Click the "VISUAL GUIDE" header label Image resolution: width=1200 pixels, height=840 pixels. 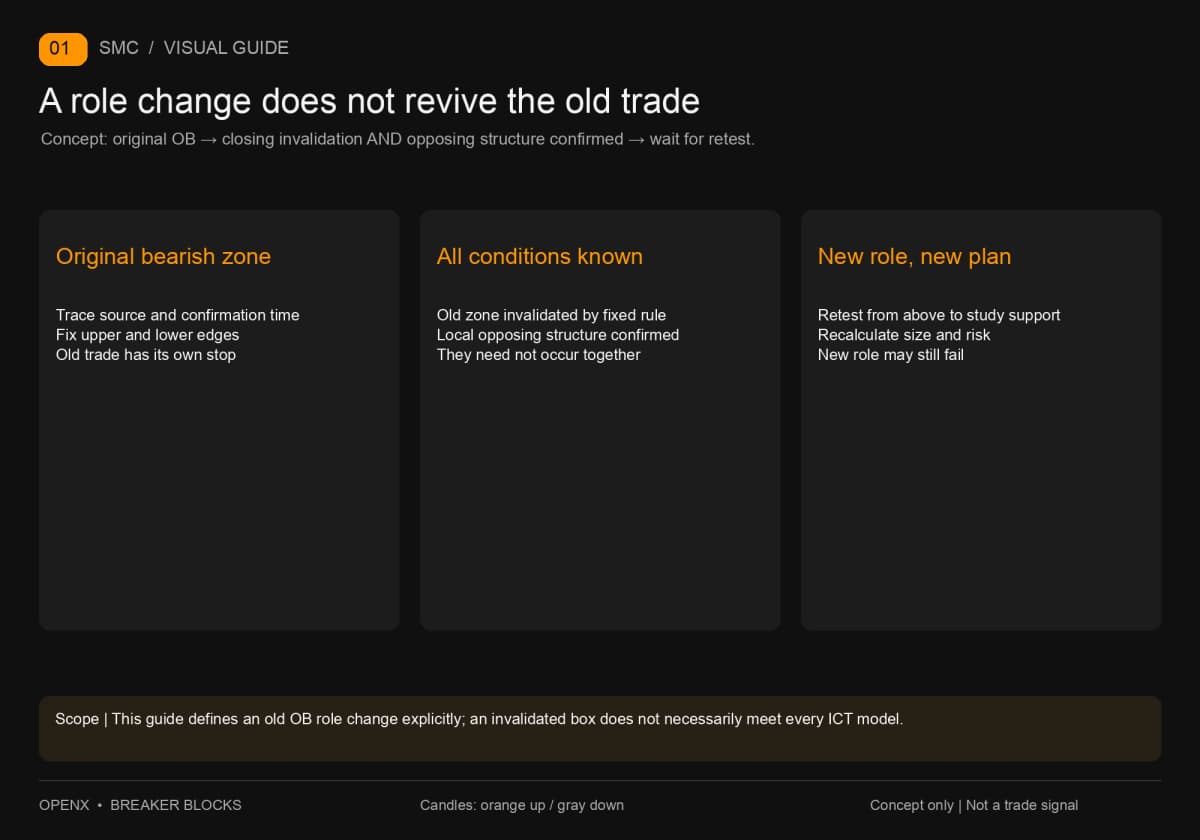(226, 48)
